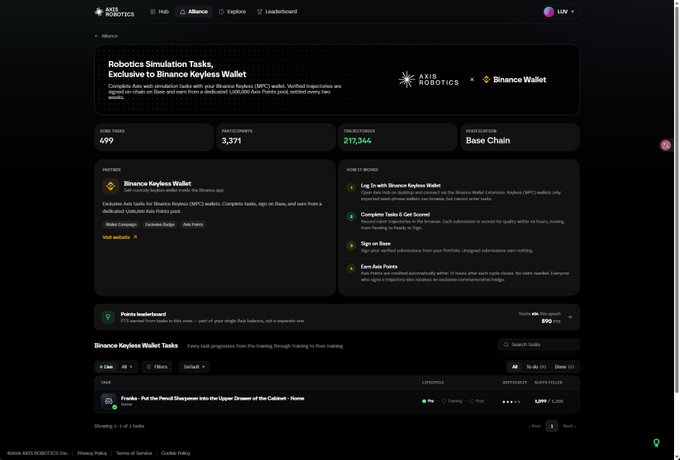The image size is (680, 460).
Task: Click the Binance Keyless Wallet partner icon
Action: (111, 186)
